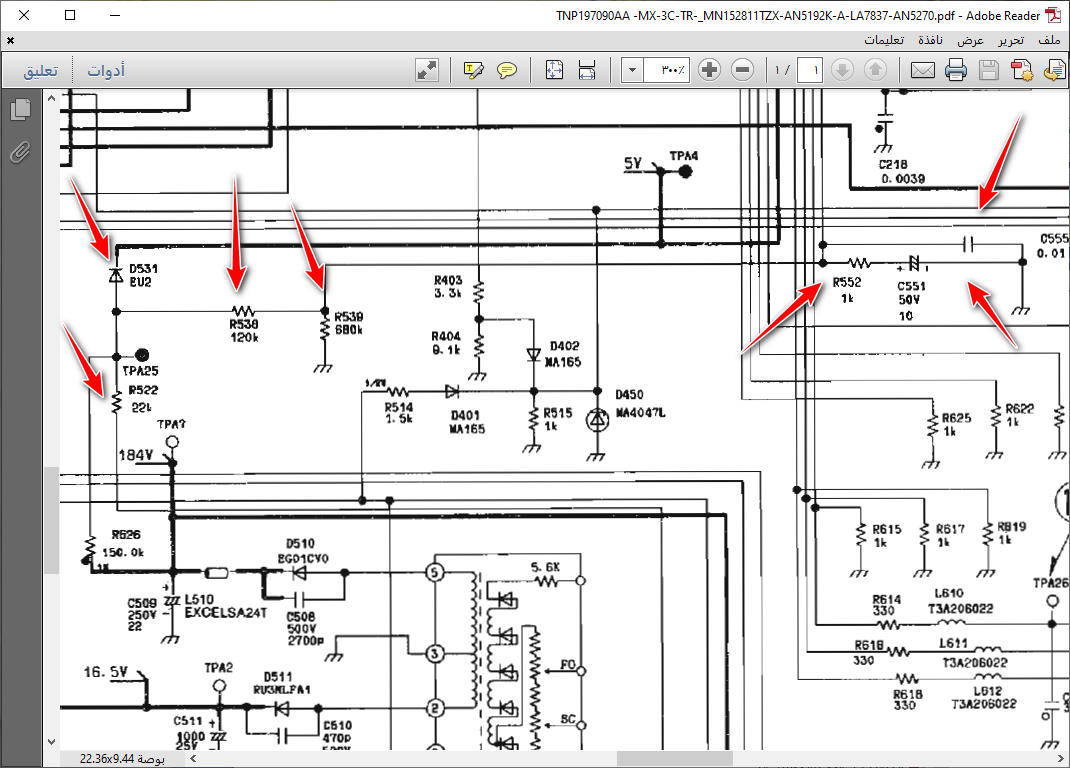Fit one full page to window
The height and width of the screenshot is (768, 1070).
coord(554,70)
